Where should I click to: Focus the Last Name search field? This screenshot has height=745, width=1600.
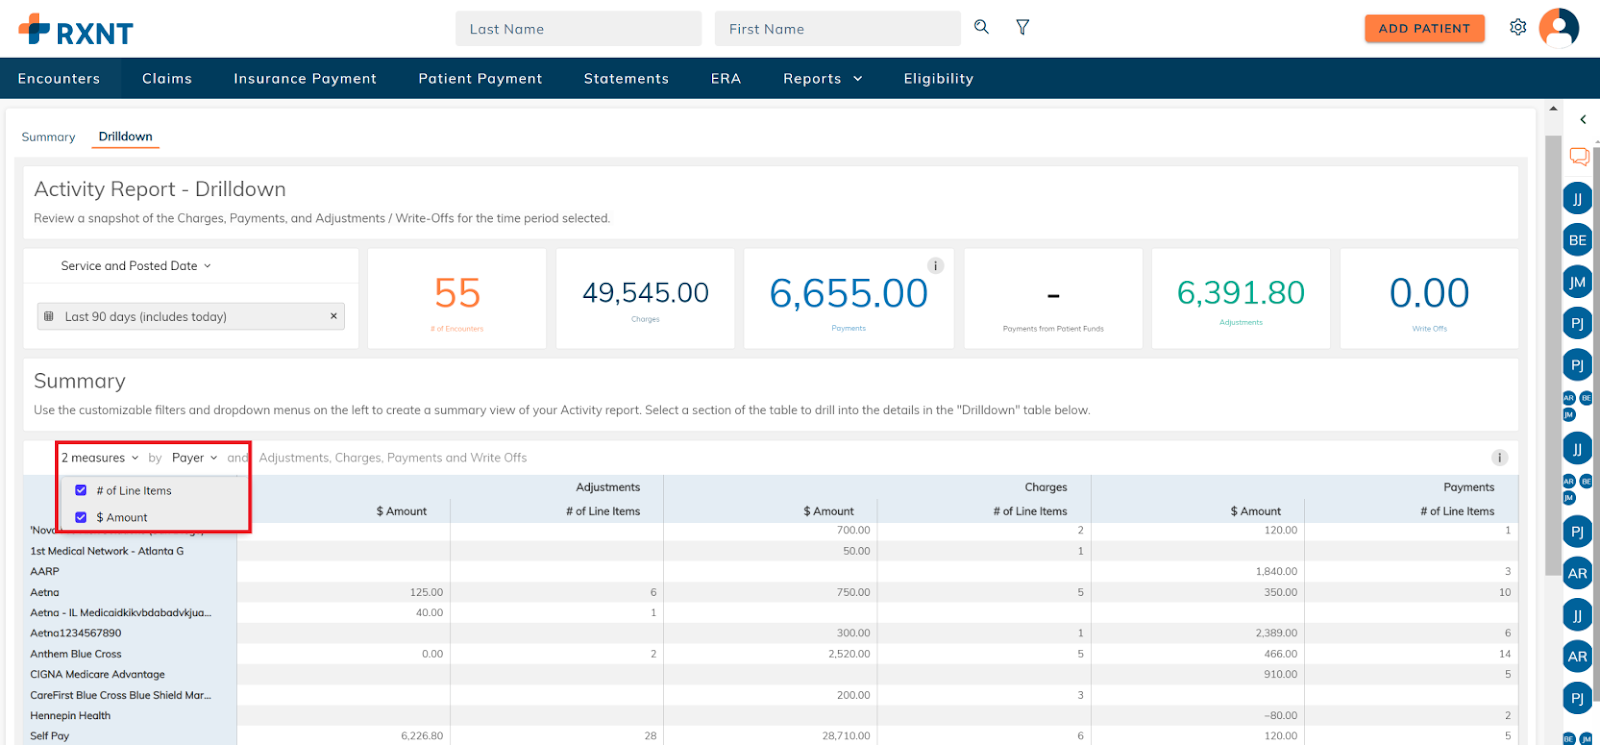tap(578, 29)
